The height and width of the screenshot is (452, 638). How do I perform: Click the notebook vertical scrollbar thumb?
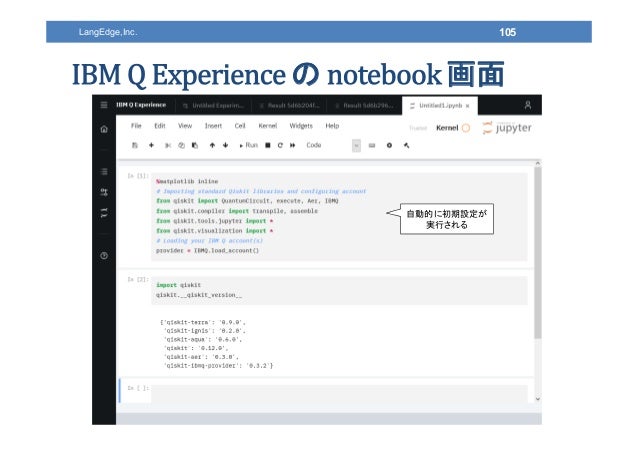coord(537,252)
